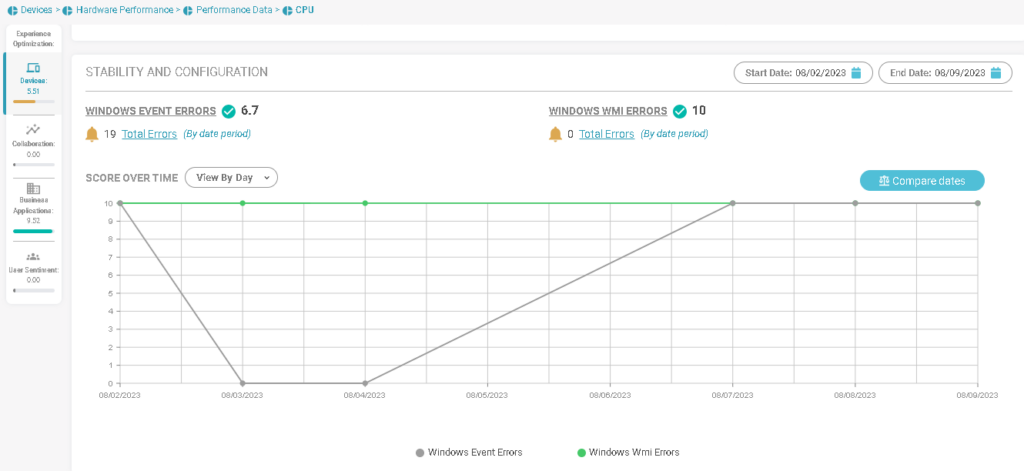Open the Start Date picker field
Screen dimensions: 1024x471
click(802, 73)
